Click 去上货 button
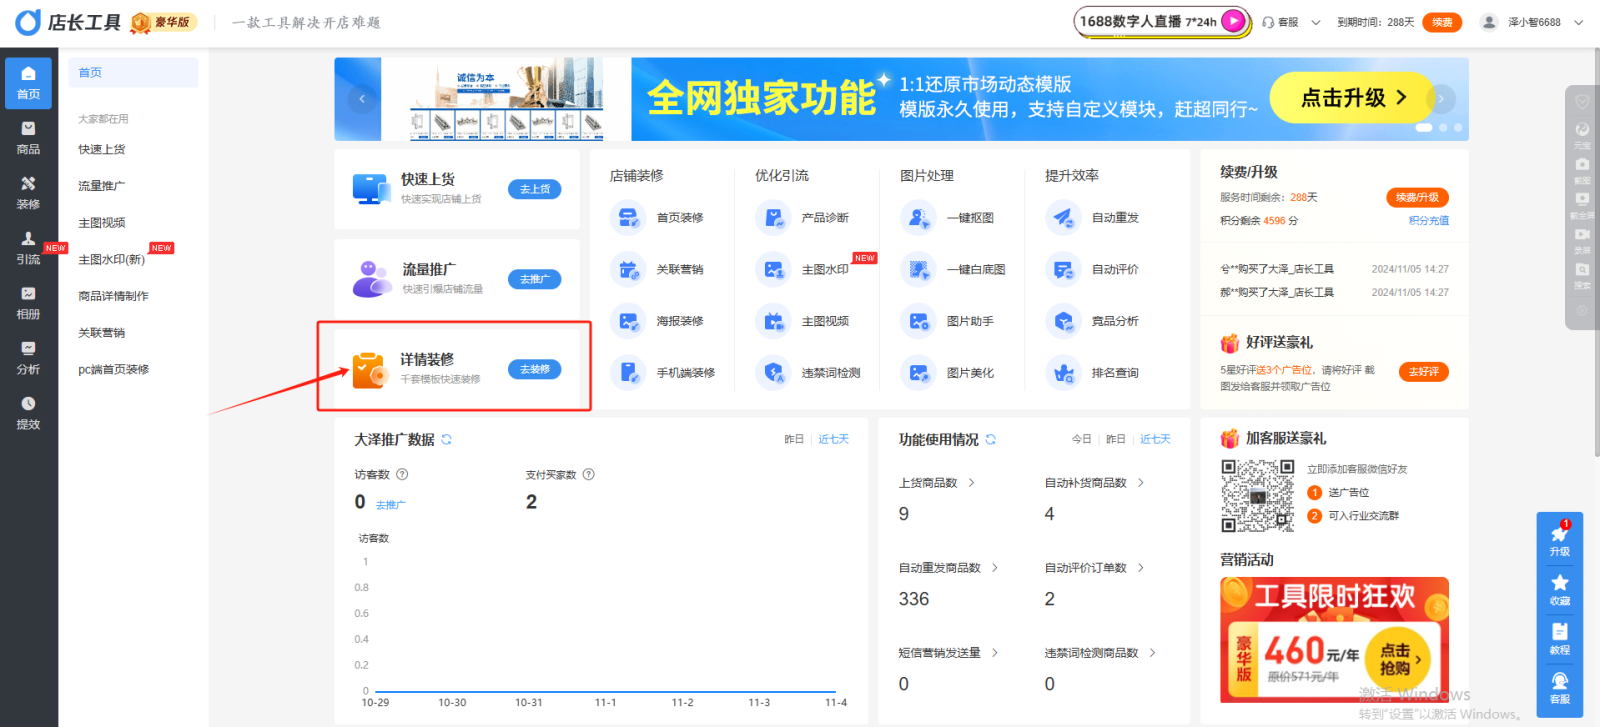The image size is (1600, 727). point(535,189)
